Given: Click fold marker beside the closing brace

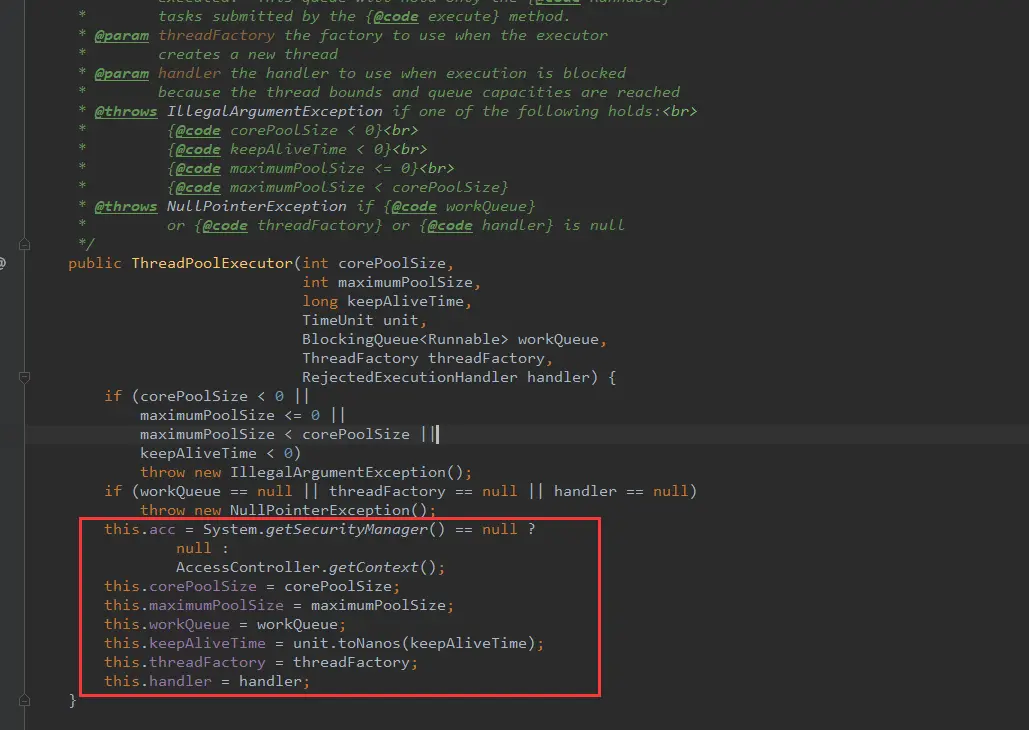Looking at the screenshot, I should point(24,700).
